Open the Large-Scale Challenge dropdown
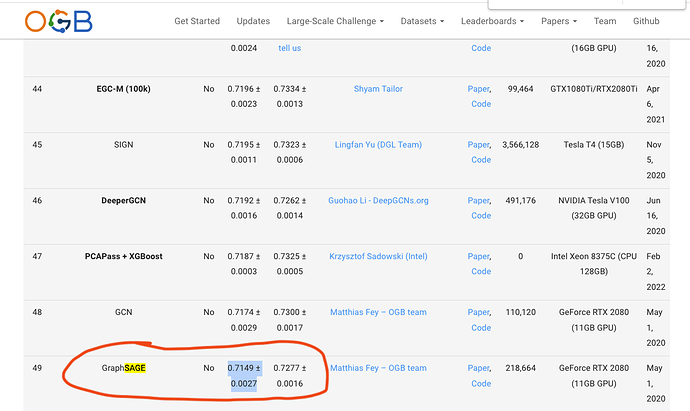Viewport: 690px width, 411px height. pos(335,21)
